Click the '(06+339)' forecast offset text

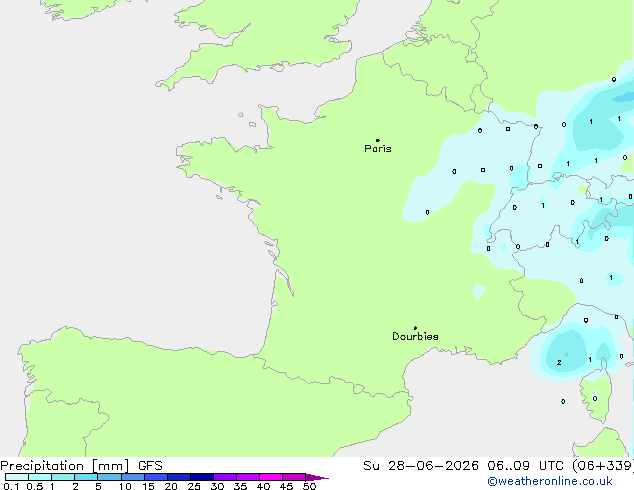pos(603,466)
